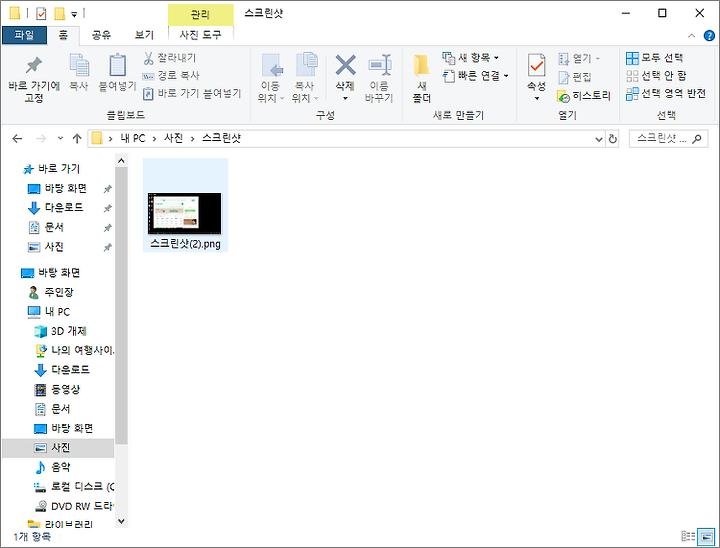The image size is (720, 548).
Task: Go back with the left arrow
Action: pyautogui.click(x=17, y=138)
